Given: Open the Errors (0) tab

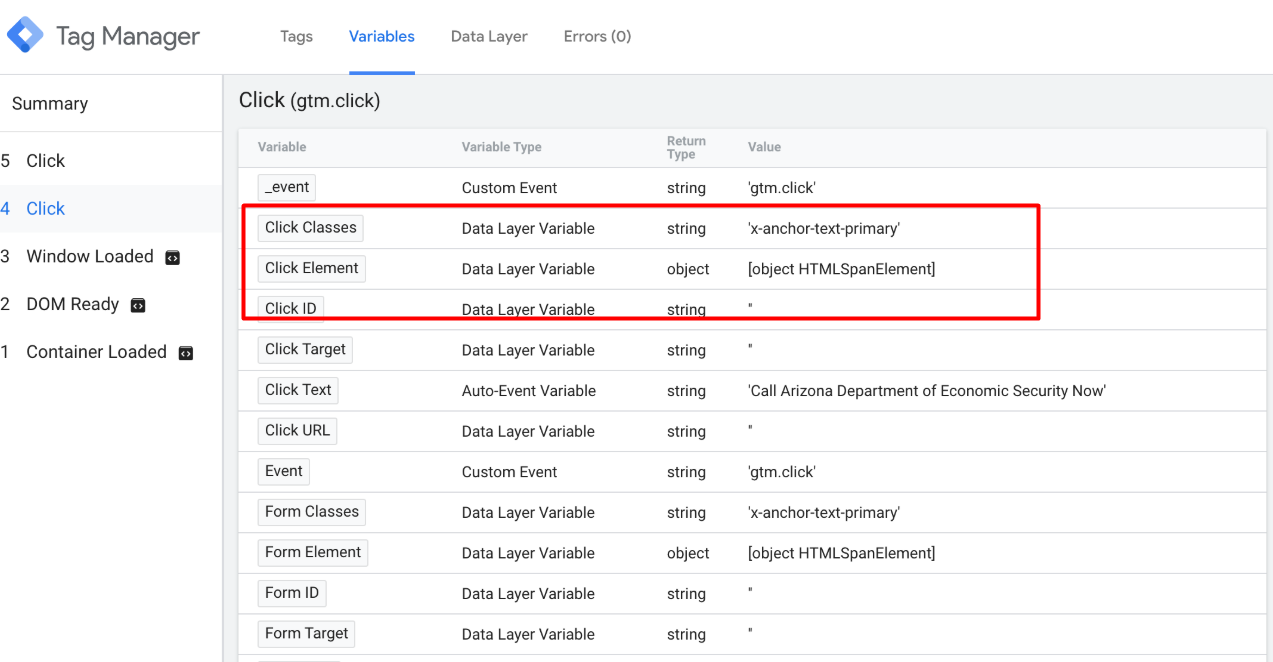Looking at the screenshot, I should tap(597, 36).
